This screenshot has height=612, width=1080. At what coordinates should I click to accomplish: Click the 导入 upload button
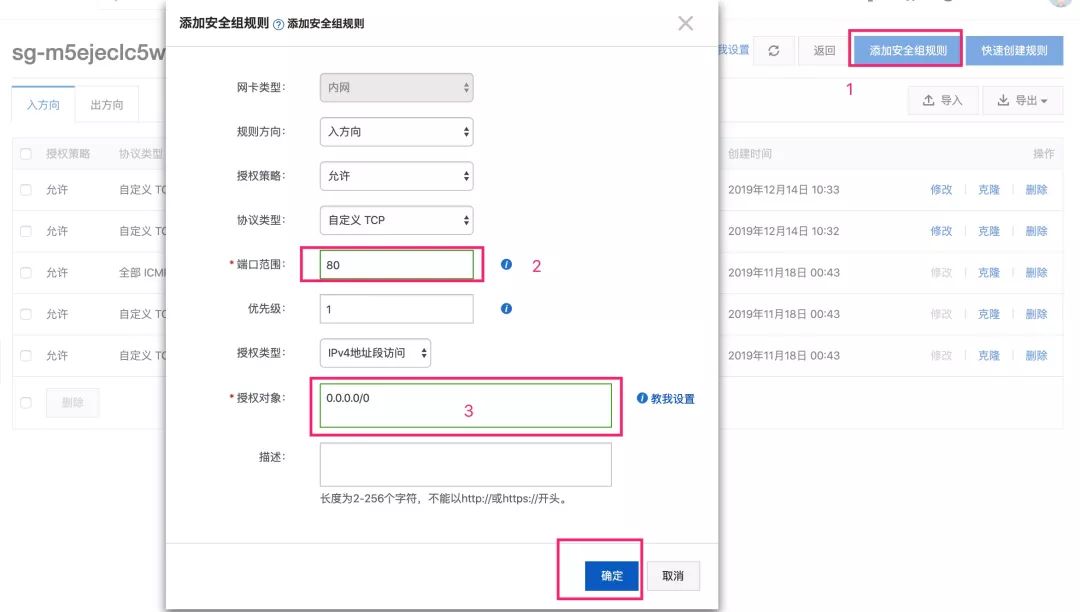pyautogui.click(x=942, y=101)
